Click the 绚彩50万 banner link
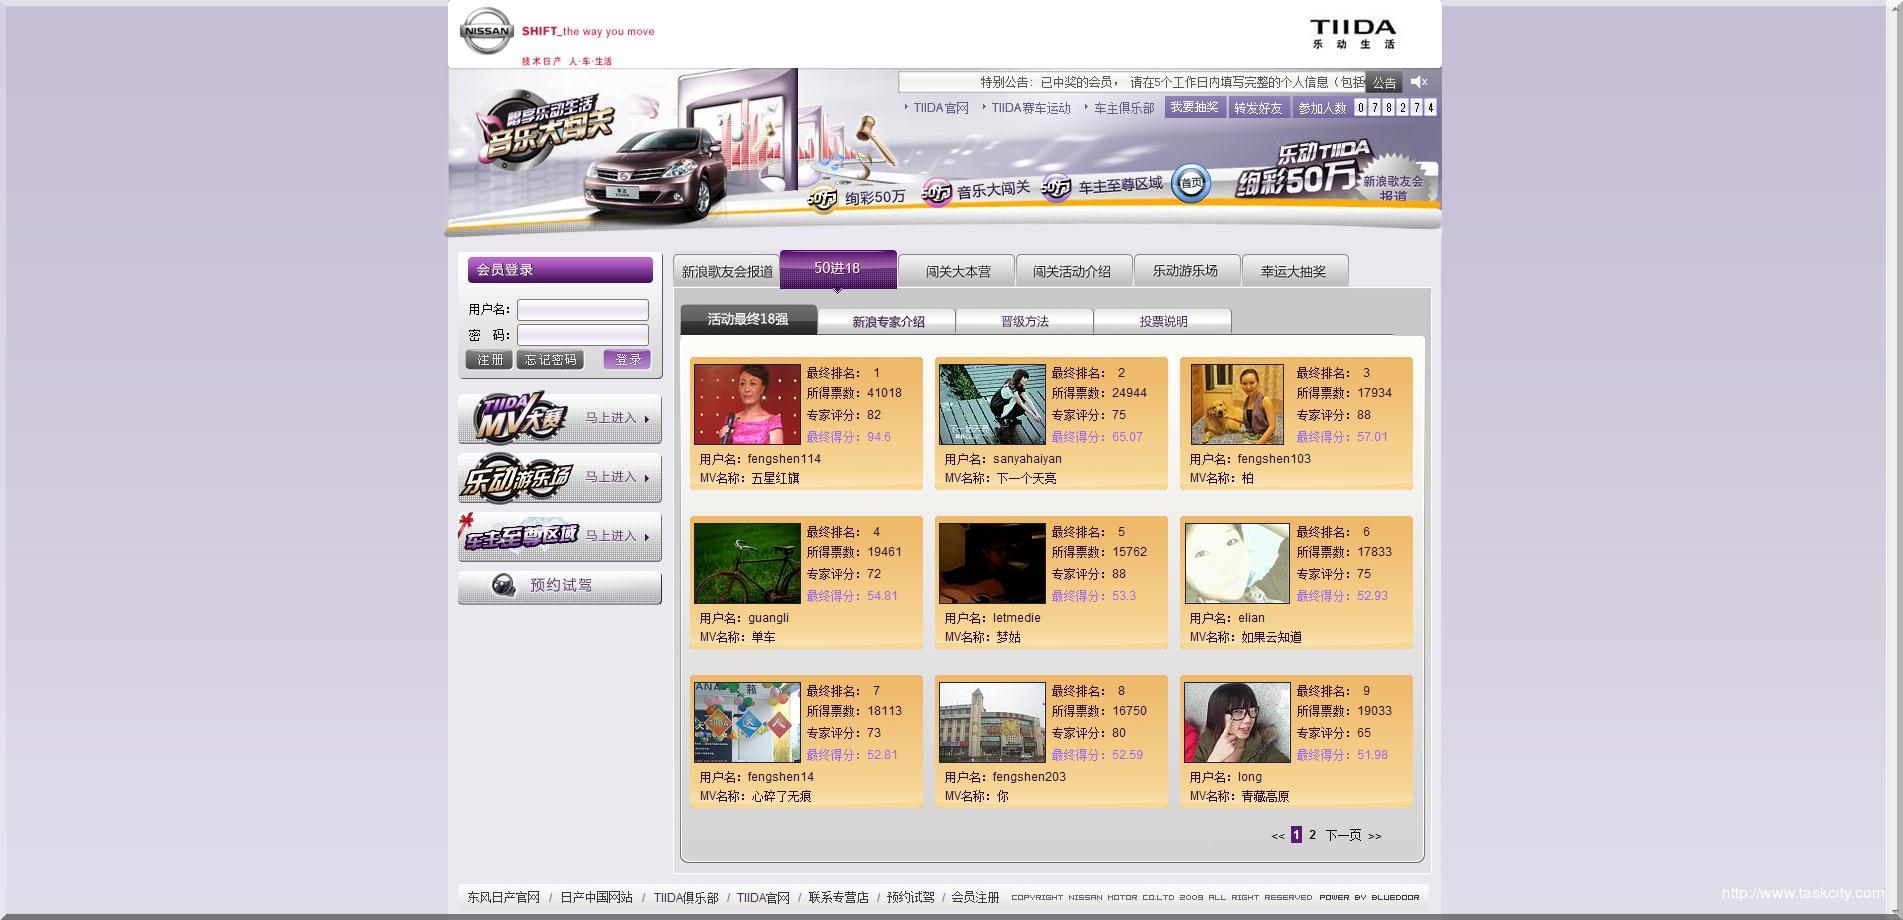1903x920 pixels. click(875, 197)
